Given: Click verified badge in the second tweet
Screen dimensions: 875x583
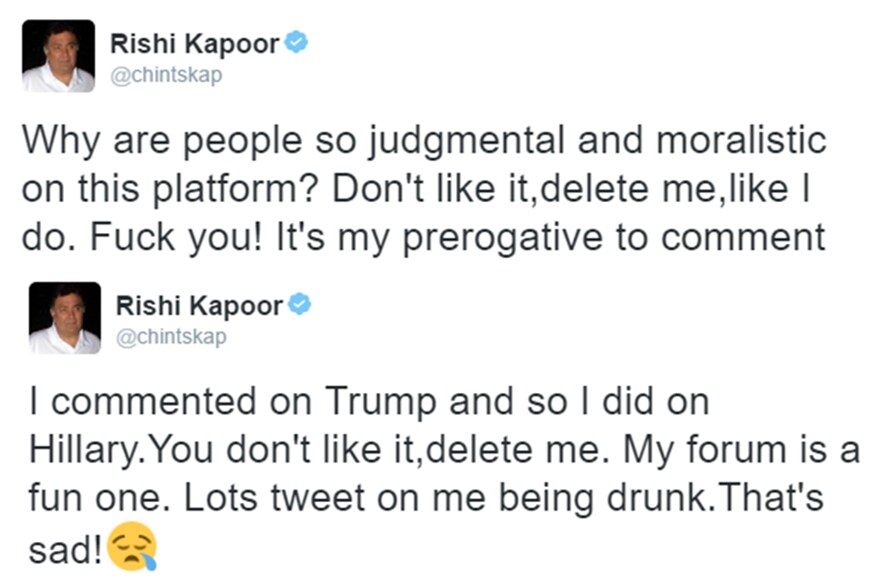Looking at the screenshot, I should click(x=300, y=304).
